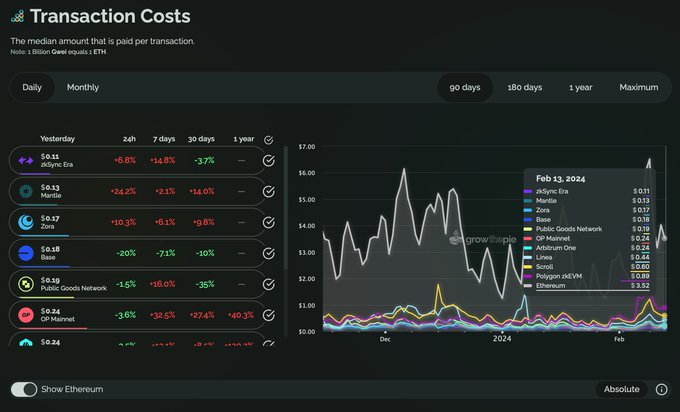Click the chain list vertical scrollbar
Viewport: 680px width, 412px height.
pyautogui.click(x=286, y=208)
